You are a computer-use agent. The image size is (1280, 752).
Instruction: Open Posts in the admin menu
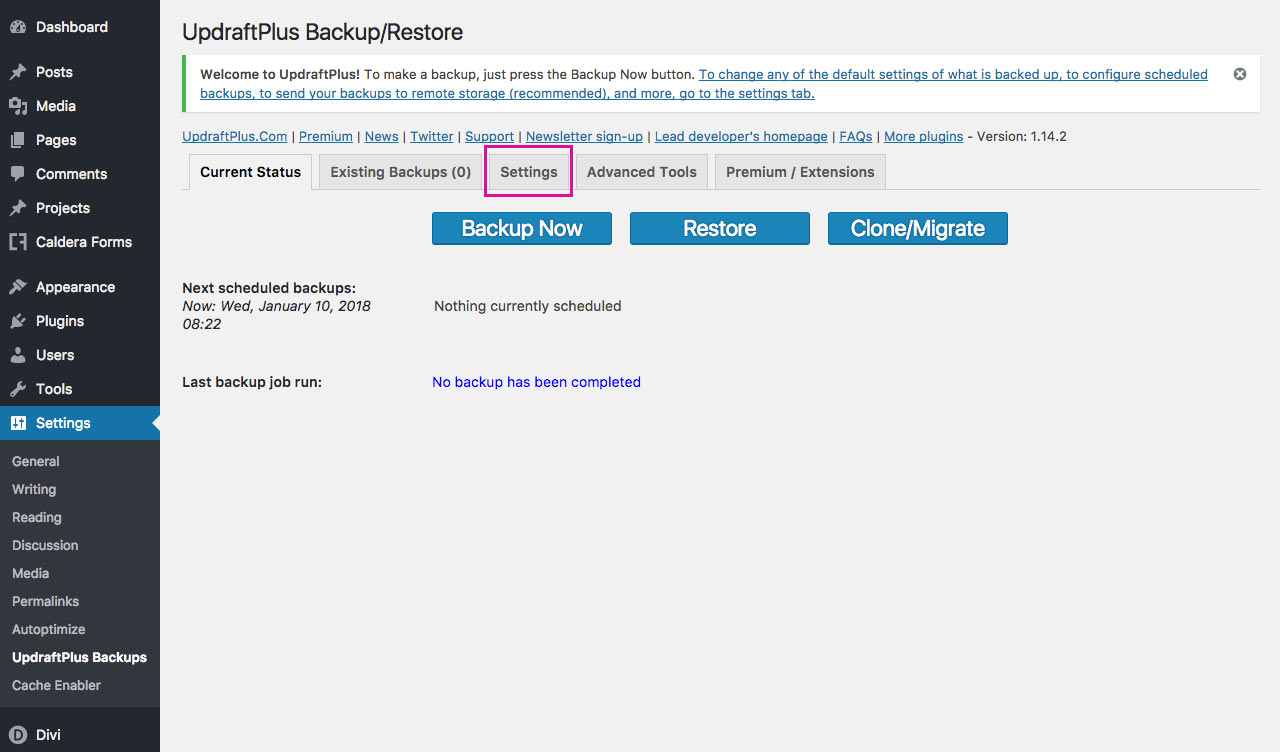(x=54, y=72)
